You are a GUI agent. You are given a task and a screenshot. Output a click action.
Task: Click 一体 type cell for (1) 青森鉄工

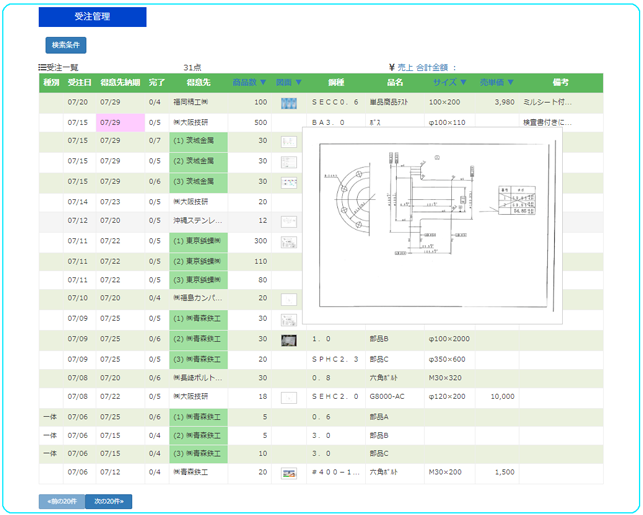tap(51, 417)
